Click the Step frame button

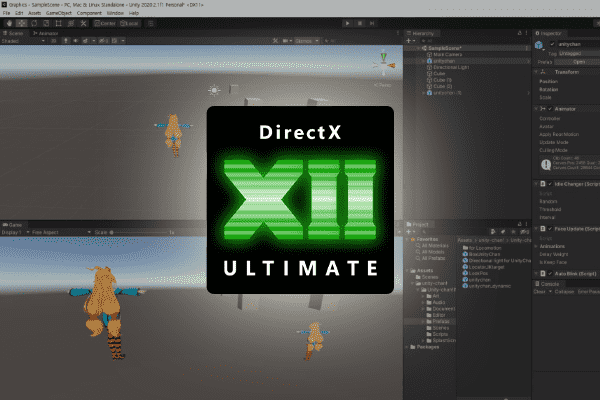point(372,23)
